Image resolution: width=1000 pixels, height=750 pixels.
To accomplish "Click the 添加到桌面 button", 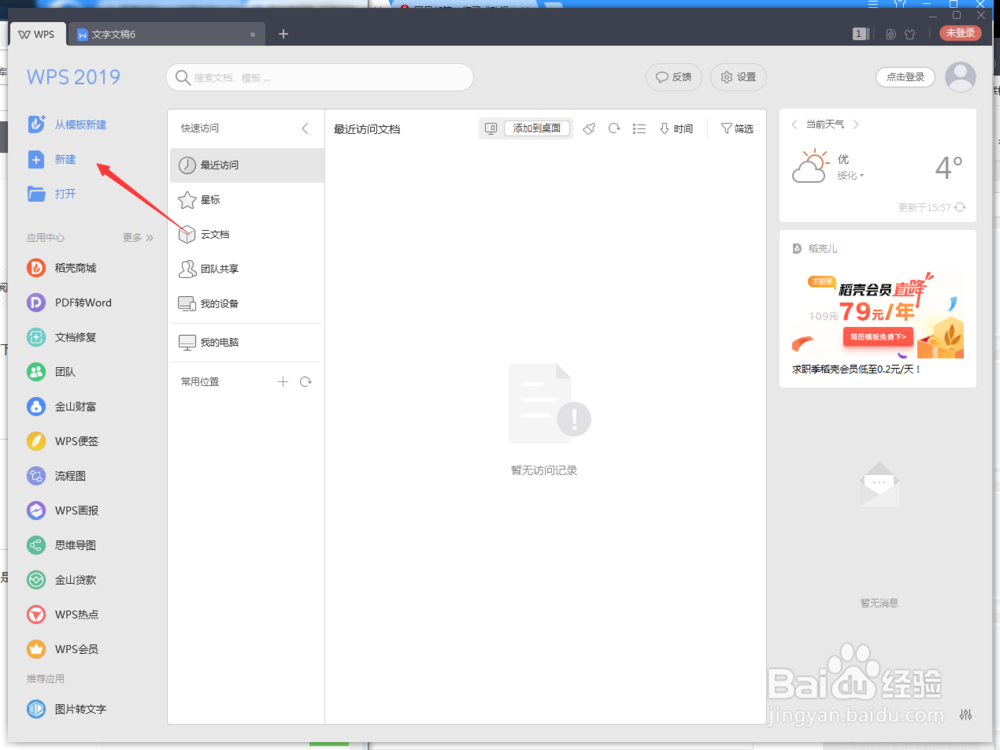I will (537, 128).
